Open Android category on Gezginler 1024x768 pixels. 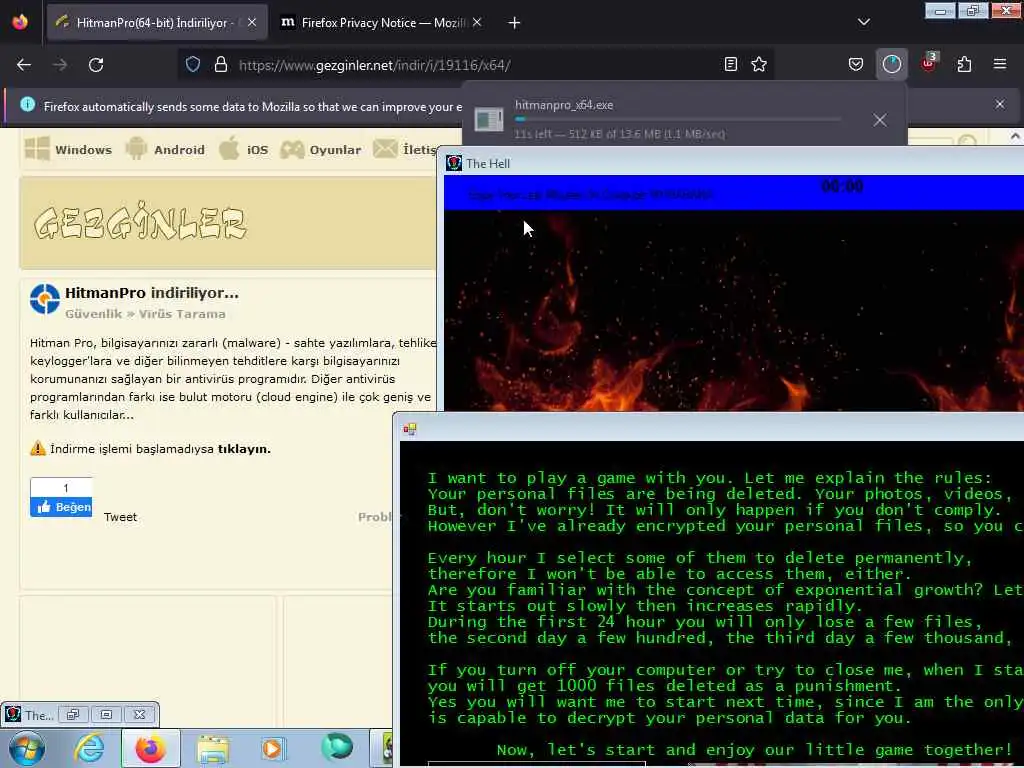165,149
